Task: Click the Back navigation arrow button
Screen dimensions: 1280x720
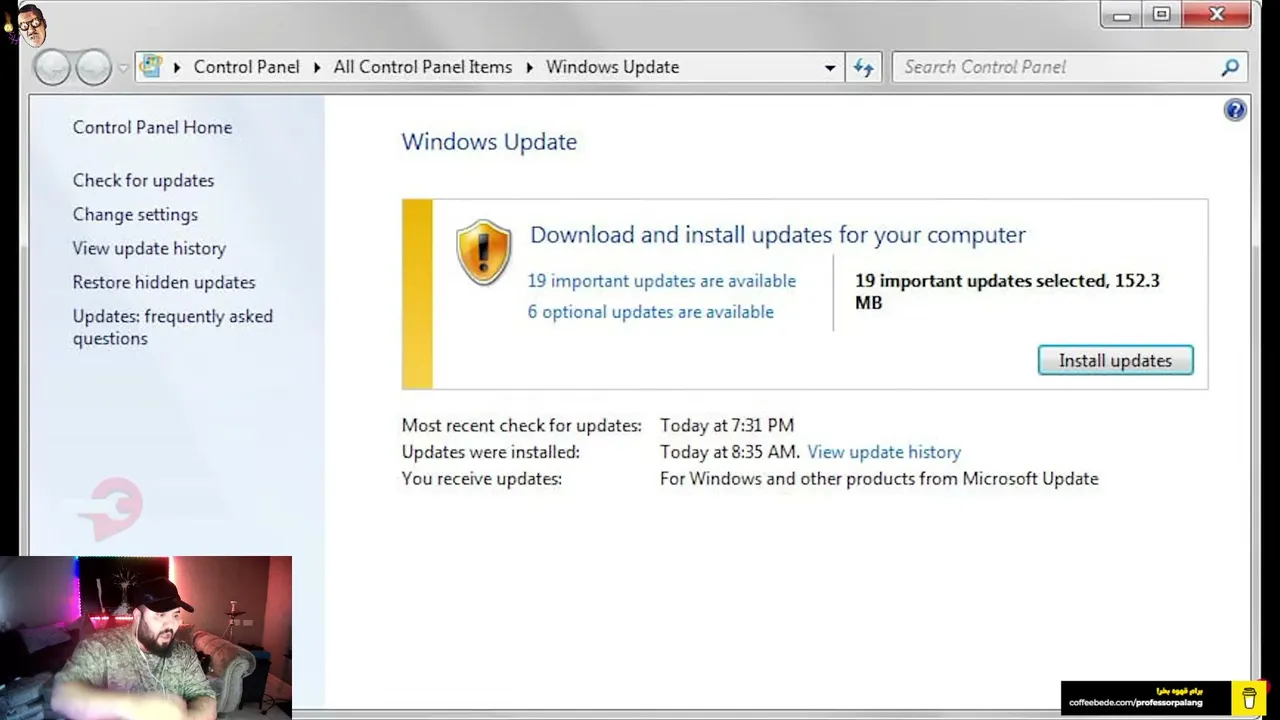Action: click(52, 67)
